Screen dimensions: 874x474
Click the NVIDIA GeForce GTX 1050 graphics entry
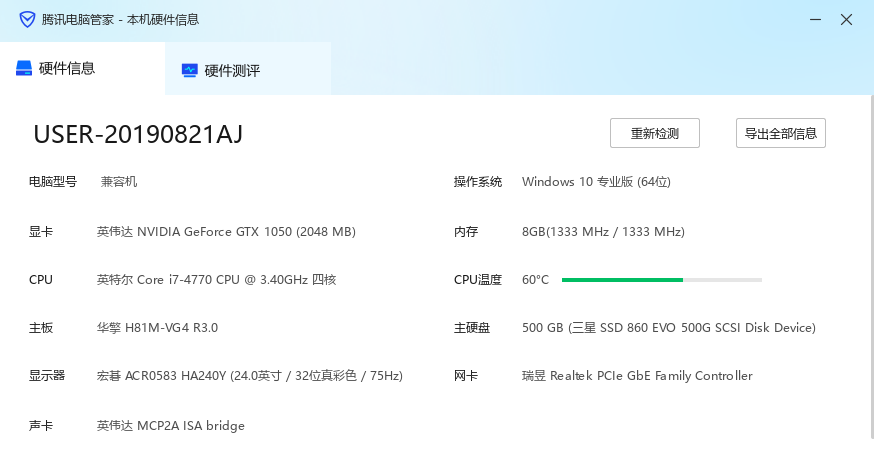pos(226,232)
